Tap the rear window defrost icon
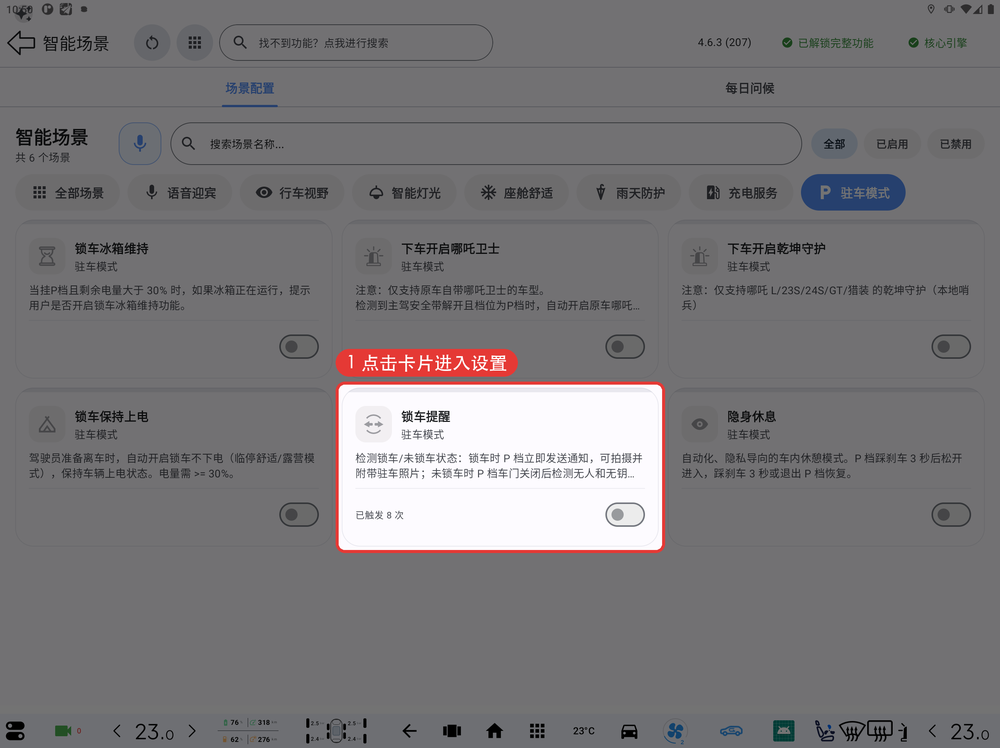 879,731
